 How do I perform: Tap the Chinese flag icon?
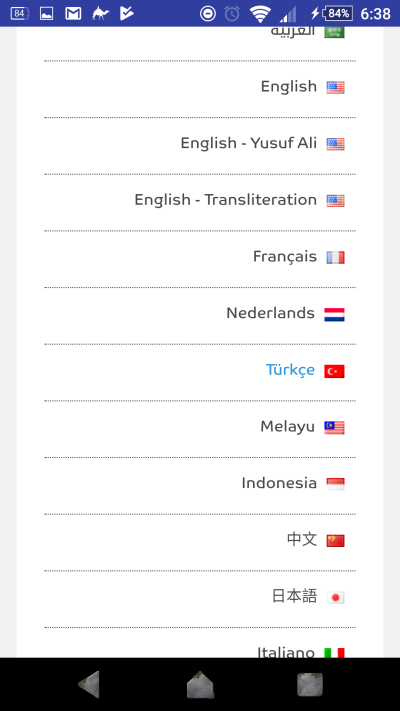[335, 541]
